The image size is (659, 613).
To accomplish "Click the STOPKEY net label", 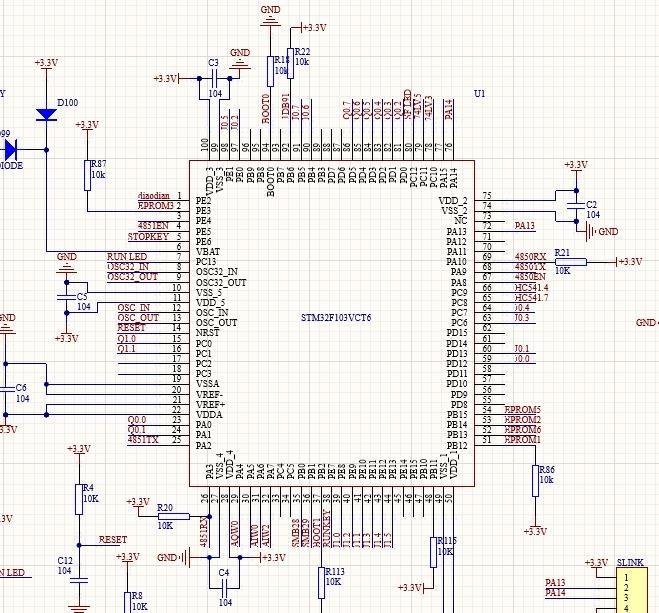I will (x=148, y=237).
